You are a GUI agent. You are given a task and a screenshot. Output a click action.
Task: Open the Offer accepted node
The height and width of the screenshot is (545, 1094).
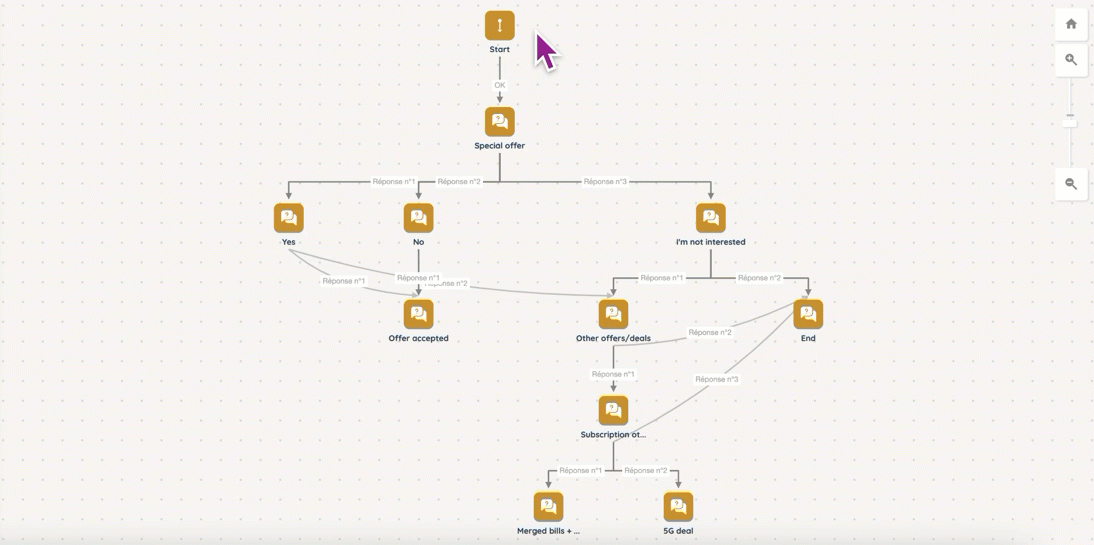tap(418, 314)
